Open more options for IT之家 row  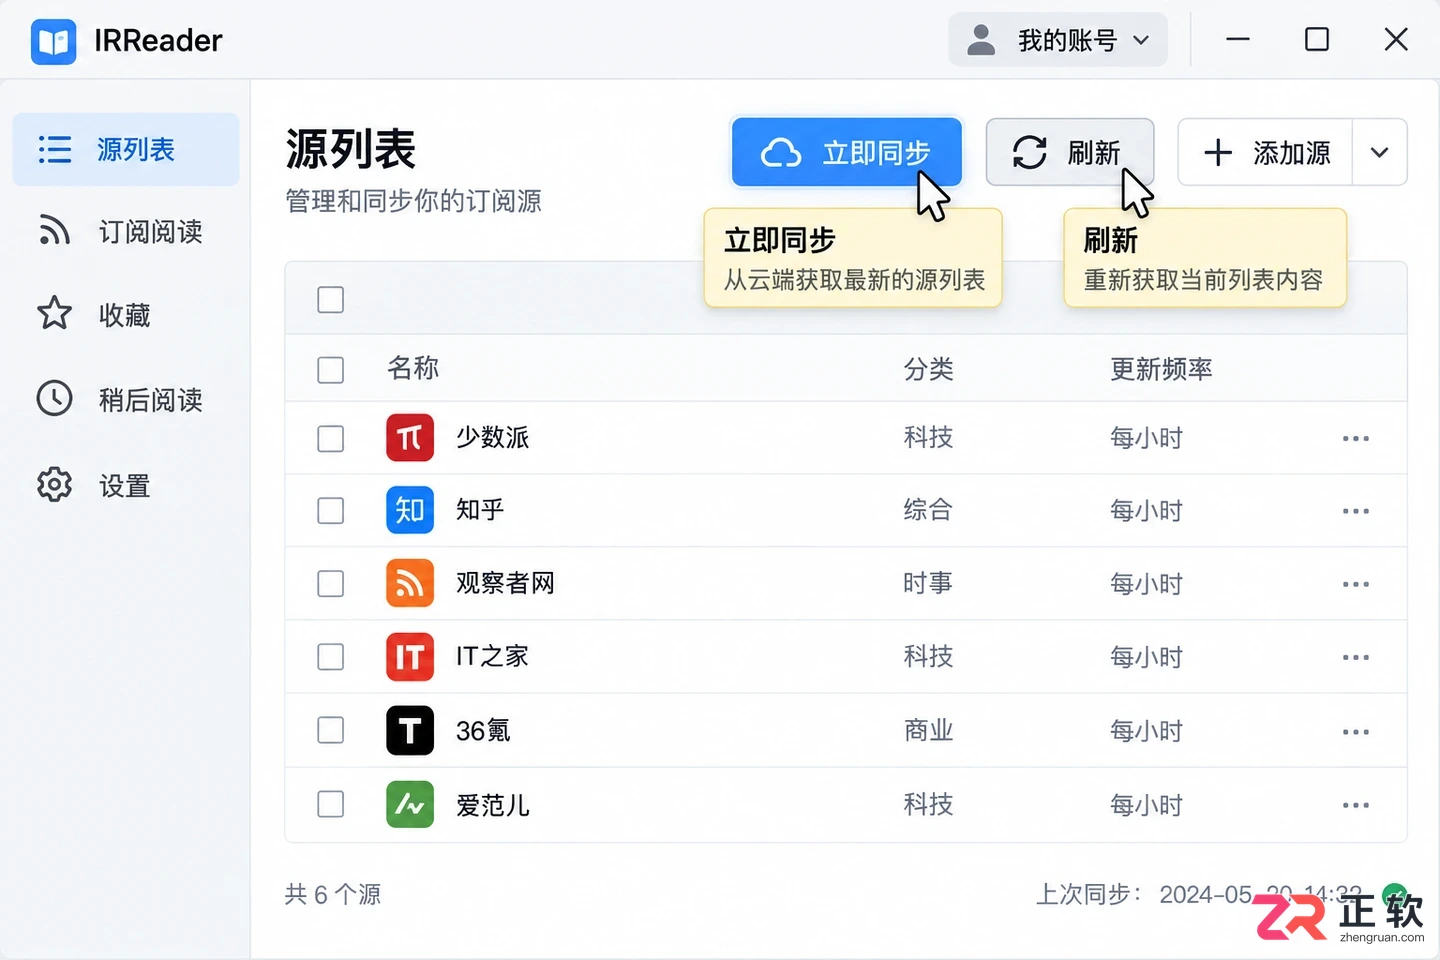[x=1356, y=657]
